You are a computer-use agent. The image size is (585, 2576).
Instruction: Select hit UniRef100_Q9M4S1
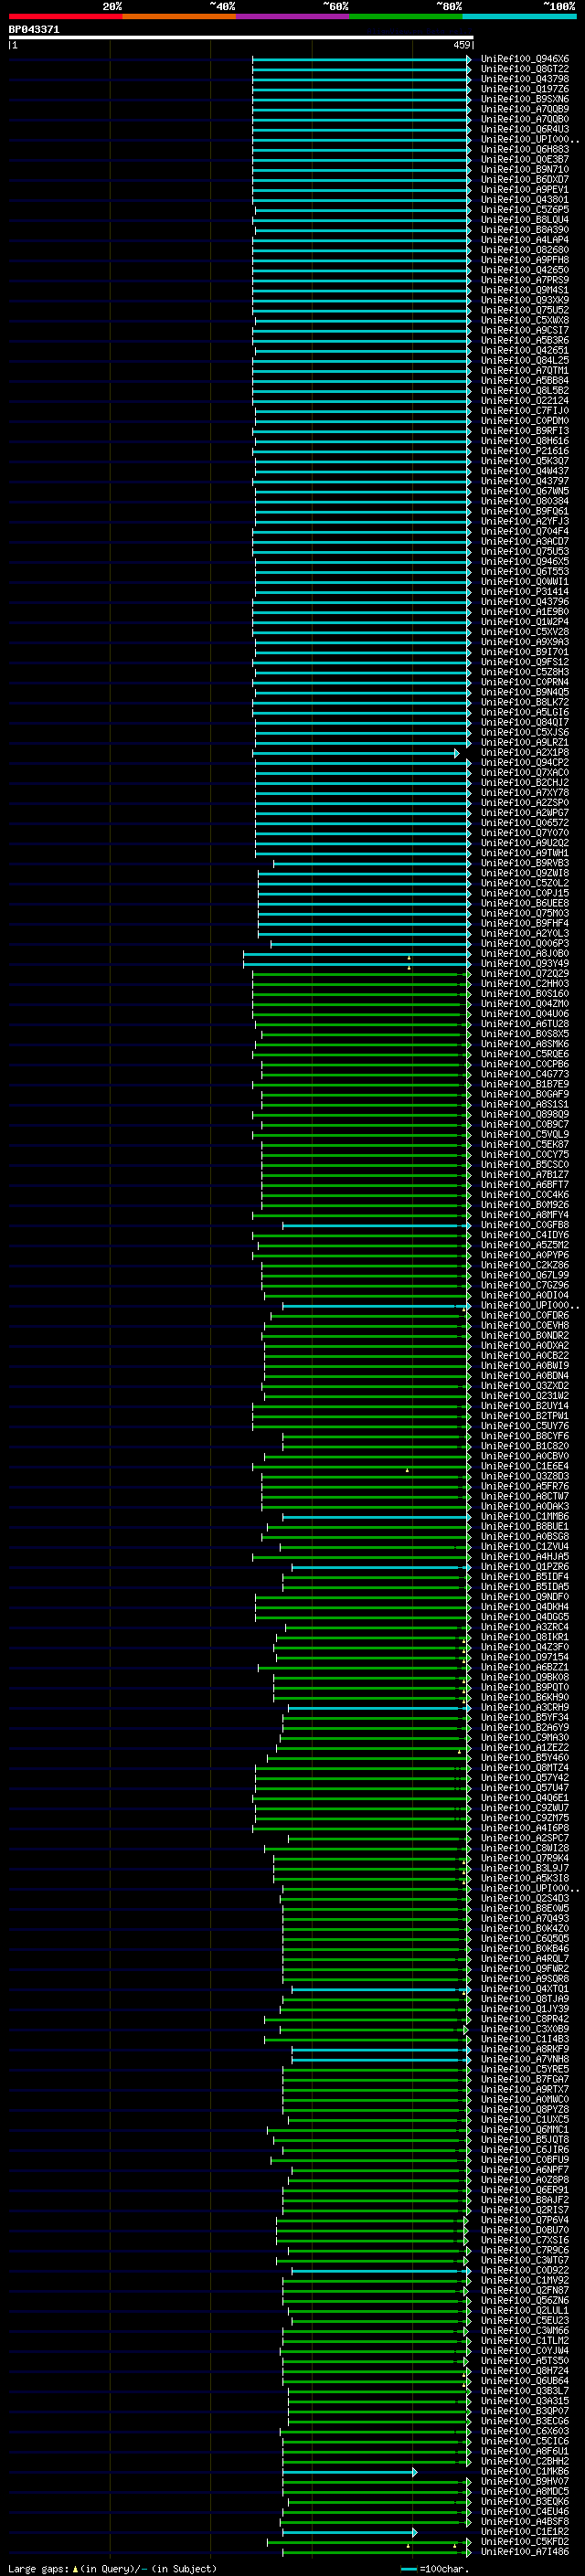pos(524,290)
